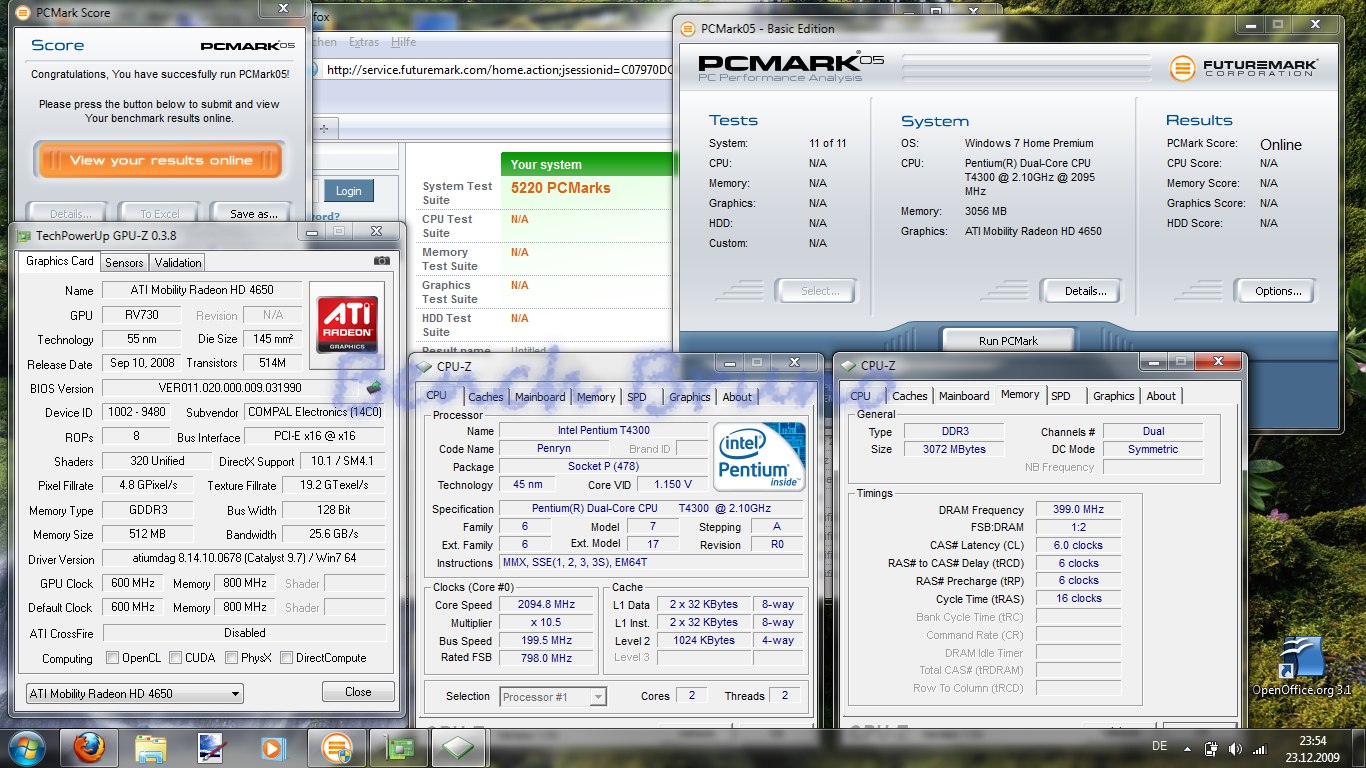Show hidden system tray icons
The width and height of the screenshot is (1366, 768).
coord(1187,747)
